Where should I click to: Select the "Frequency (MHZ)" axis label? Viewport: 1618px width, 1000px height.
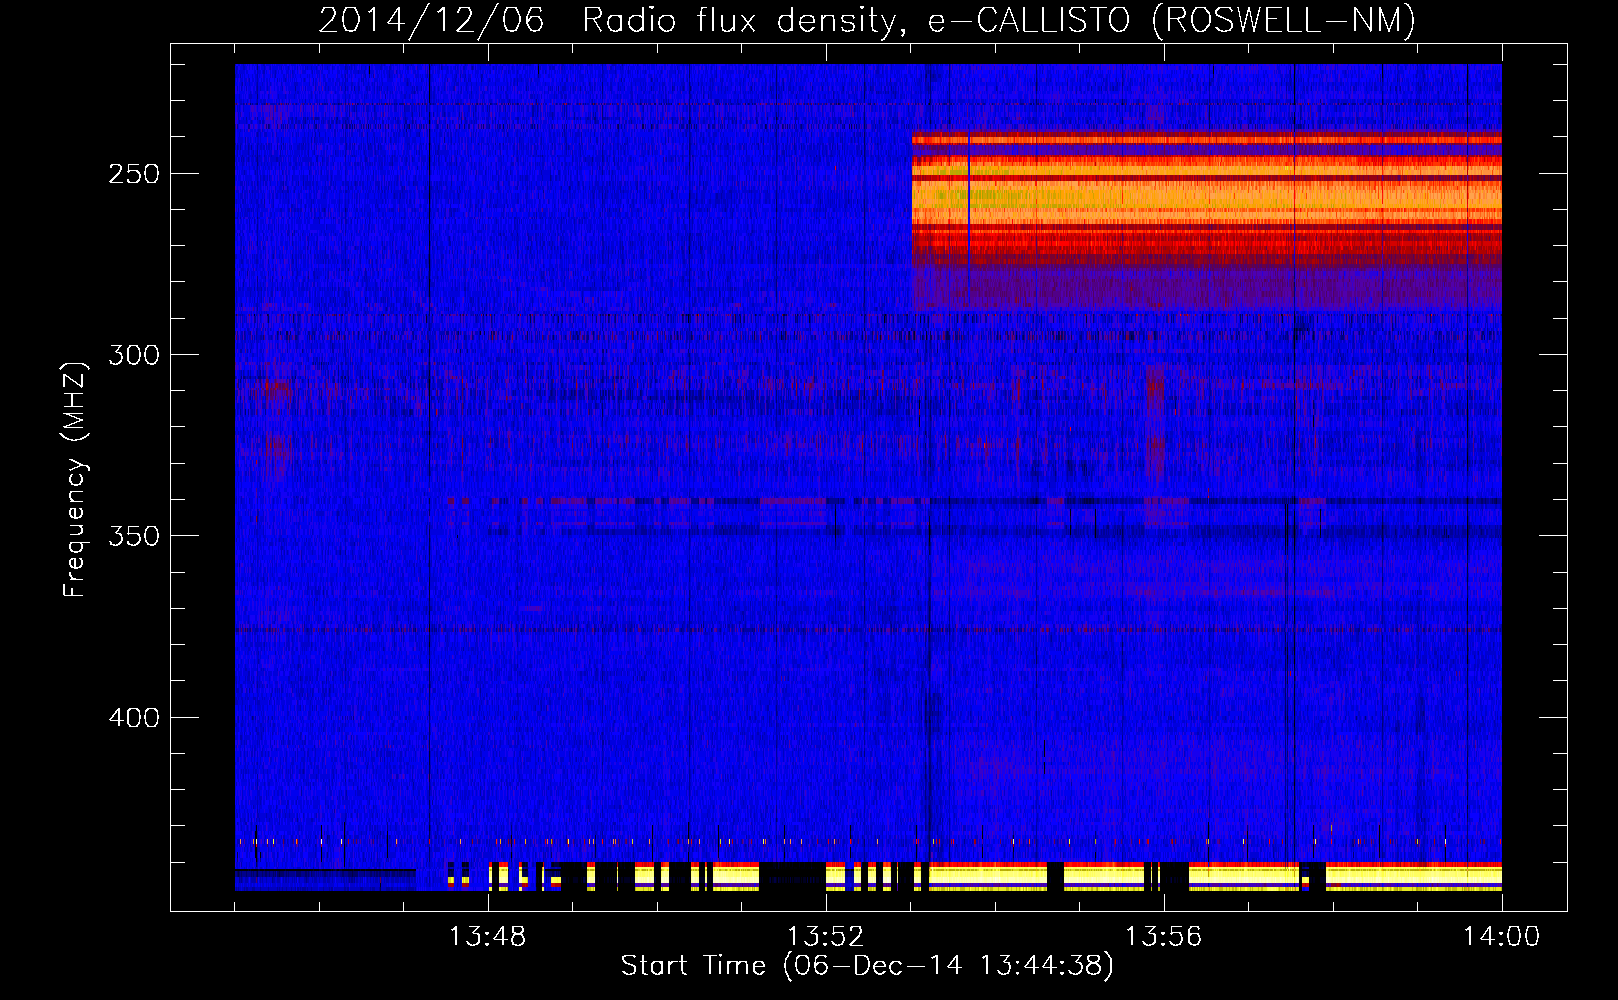75,480
